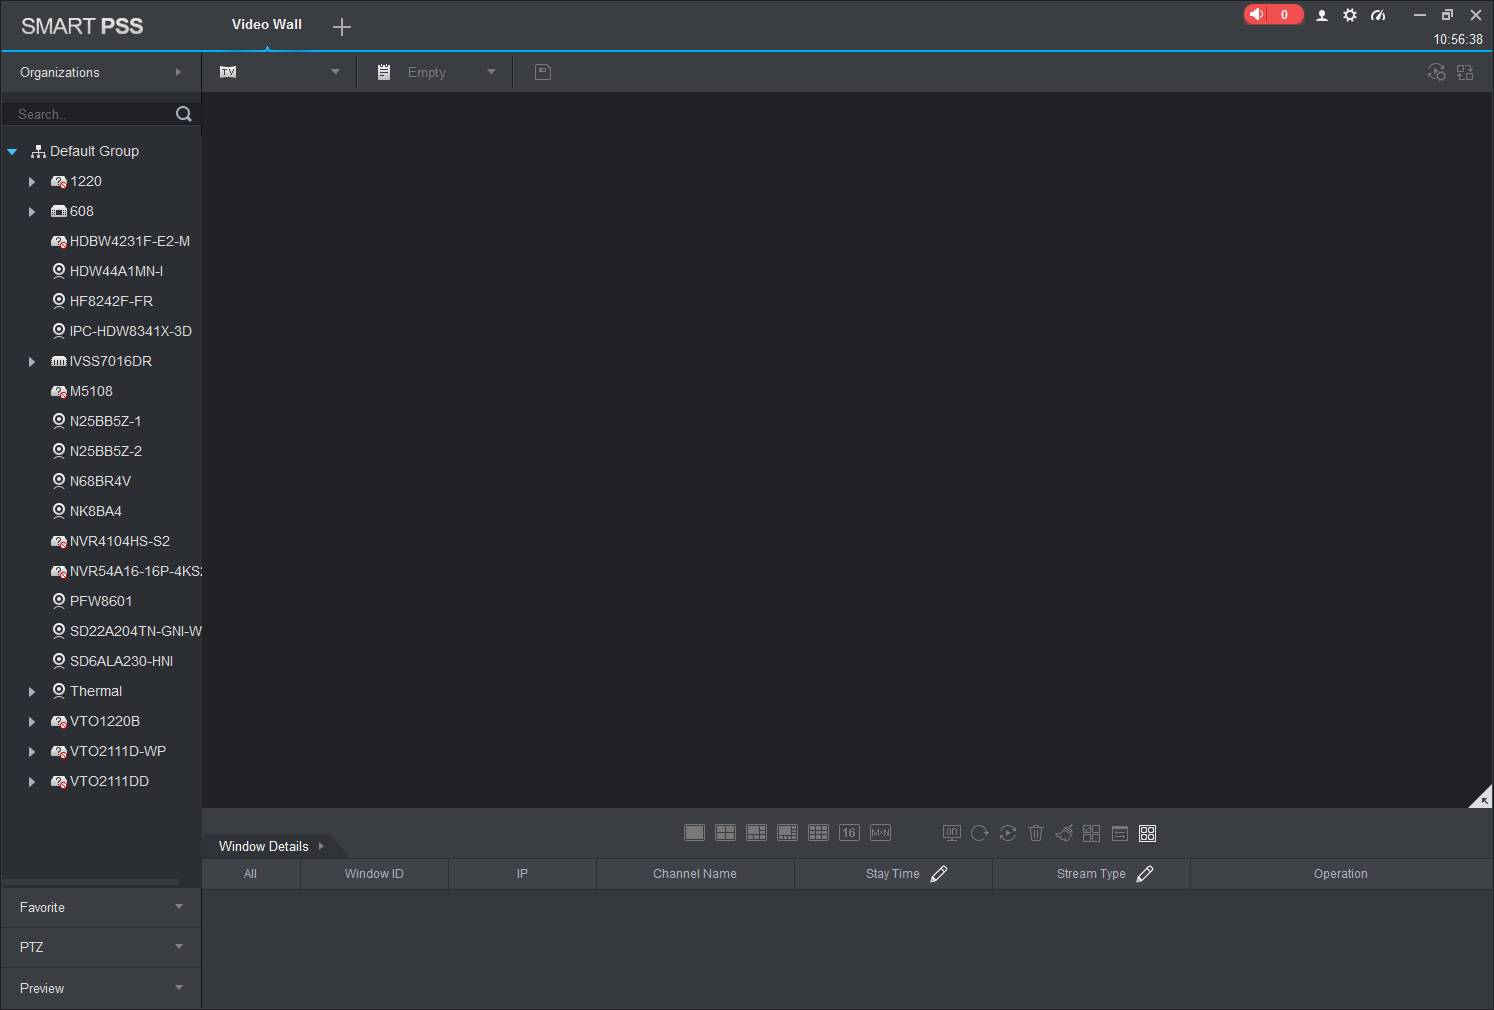1494x1010 pixels.
Task: Select the N68BR4V camera
Action: [91, 481]
